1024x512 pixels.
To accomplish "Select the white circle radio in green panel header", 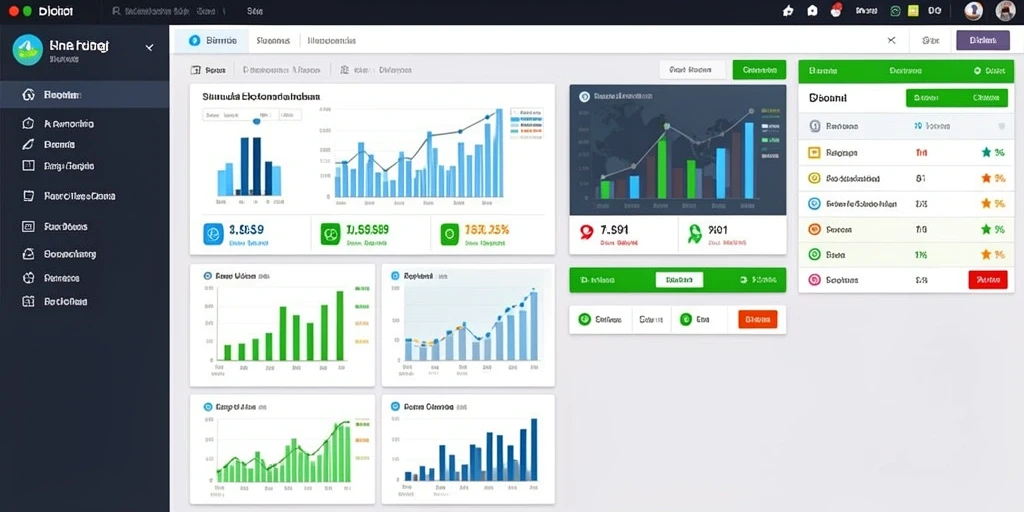I will pyautogui.click(x=977, y=71).
